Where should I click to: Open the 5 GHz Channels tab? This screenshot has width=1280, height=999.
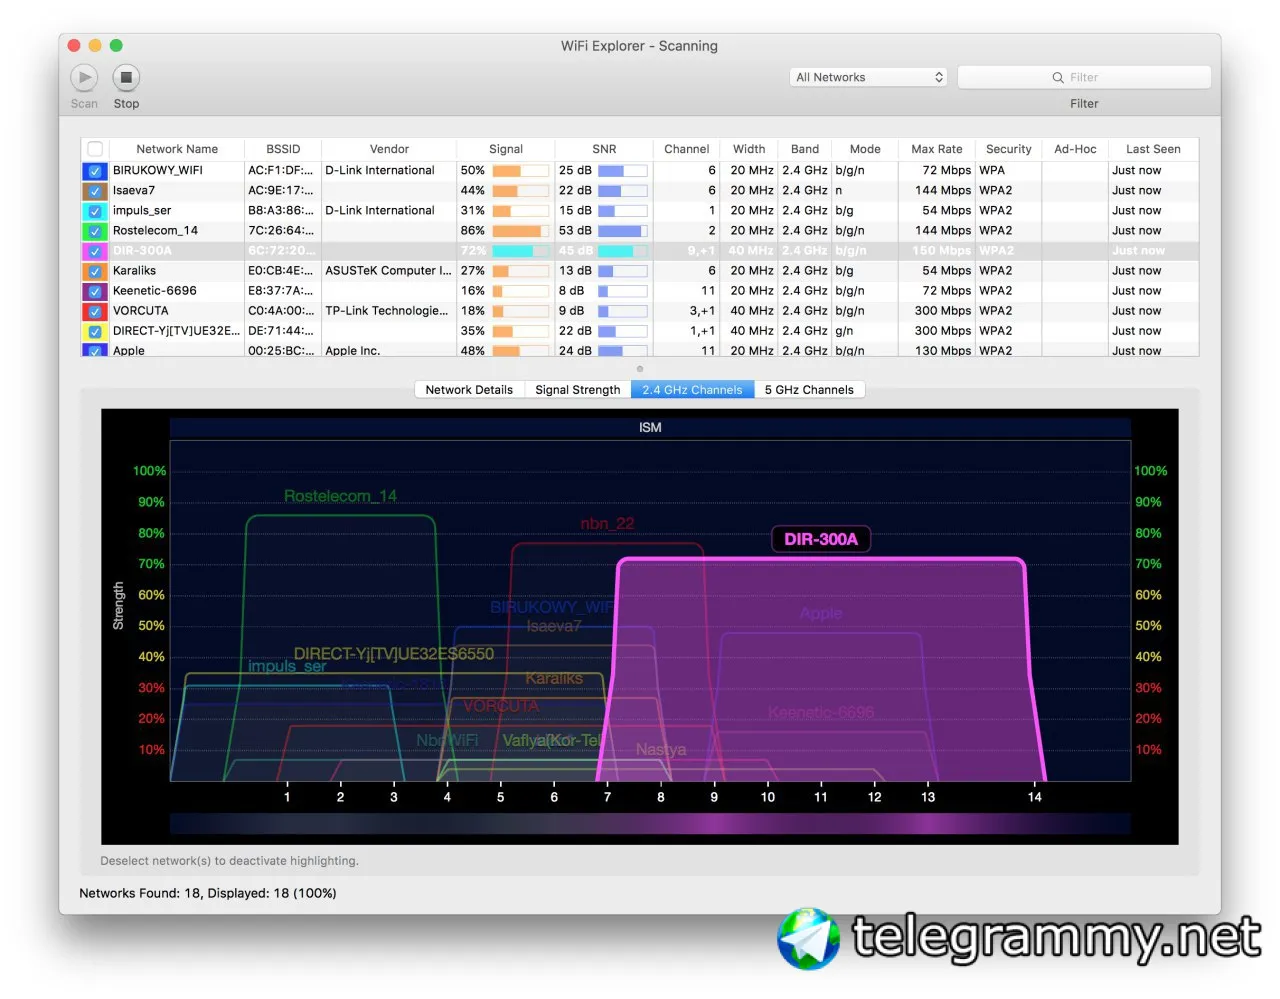coord(809,390)
